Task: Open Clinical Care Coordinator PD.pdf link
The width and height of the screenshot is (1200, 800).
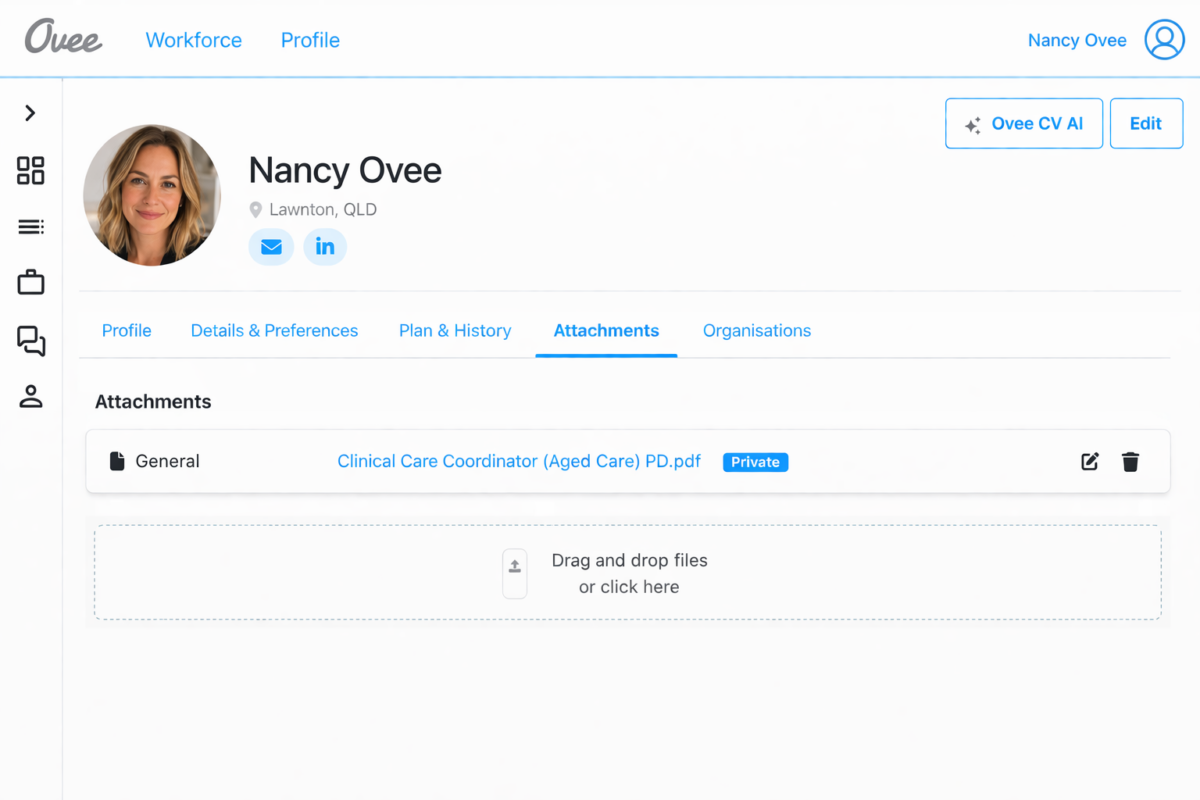Action: point(519,461)
